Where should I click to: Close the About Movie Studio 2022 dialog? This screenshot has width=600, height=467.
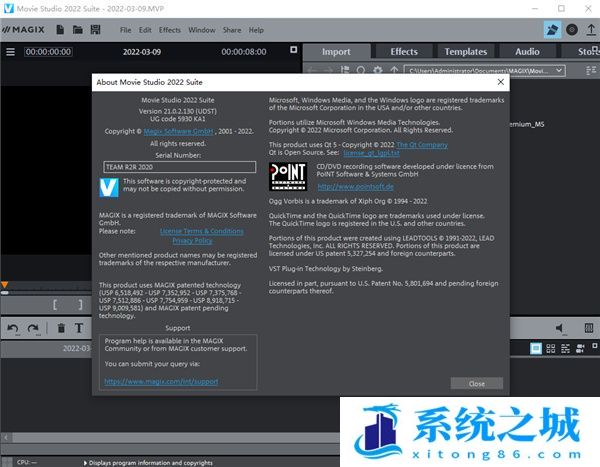501,82
